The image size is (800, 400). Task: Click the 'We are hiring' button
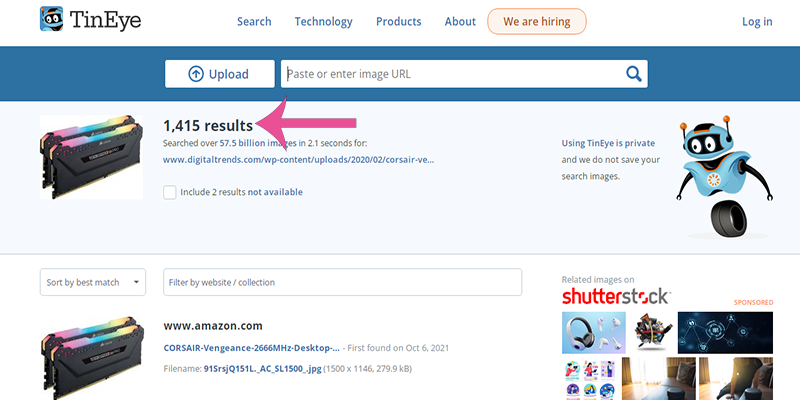pos(537,22)
